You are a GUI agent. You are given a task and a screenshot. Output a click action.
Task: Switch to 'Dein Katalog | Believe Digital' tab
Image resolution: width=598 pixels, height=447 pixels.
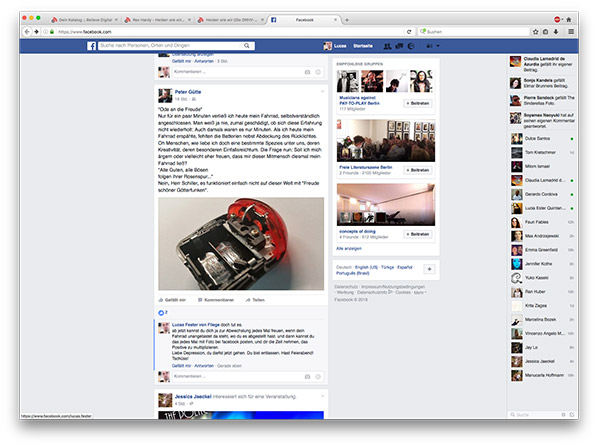click(85, 20)
